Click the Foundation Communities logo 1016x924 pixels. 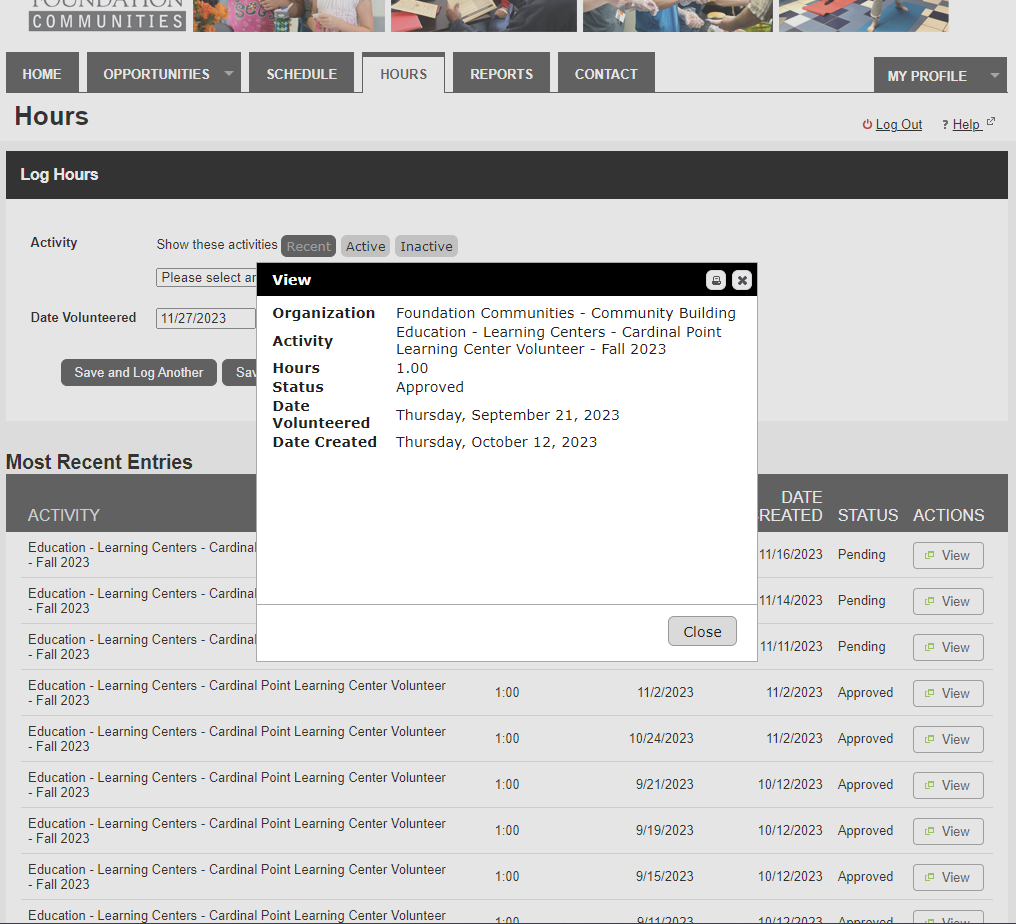[x=108, y=14]
